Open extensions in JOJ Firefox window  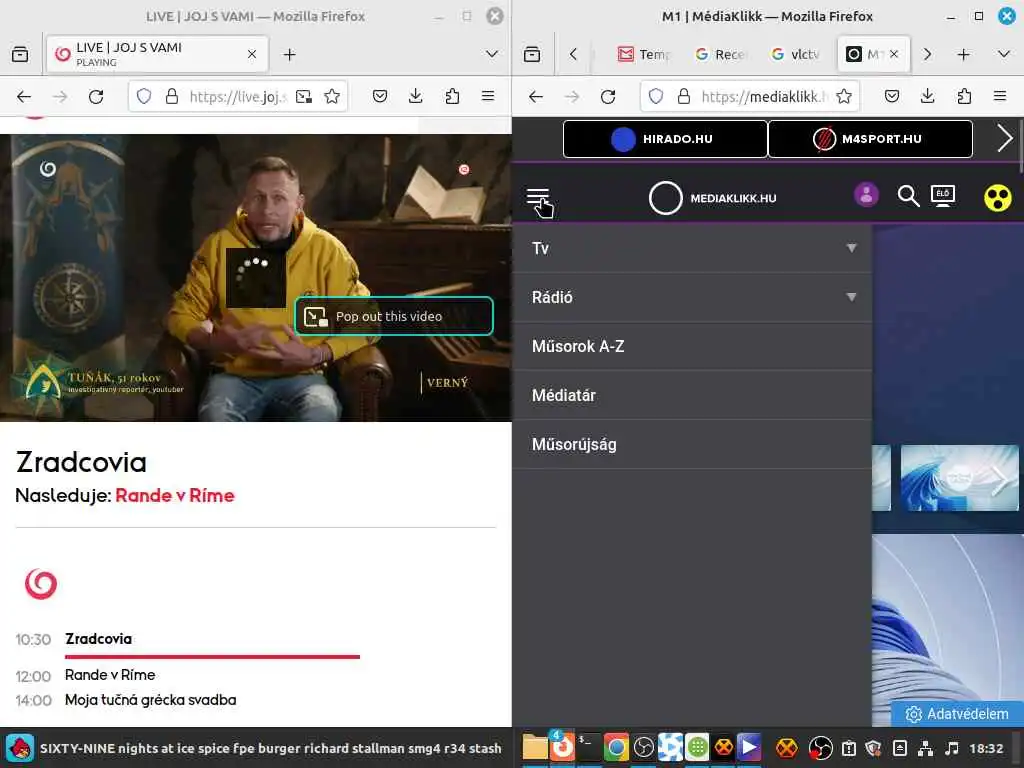pos(452,97)
